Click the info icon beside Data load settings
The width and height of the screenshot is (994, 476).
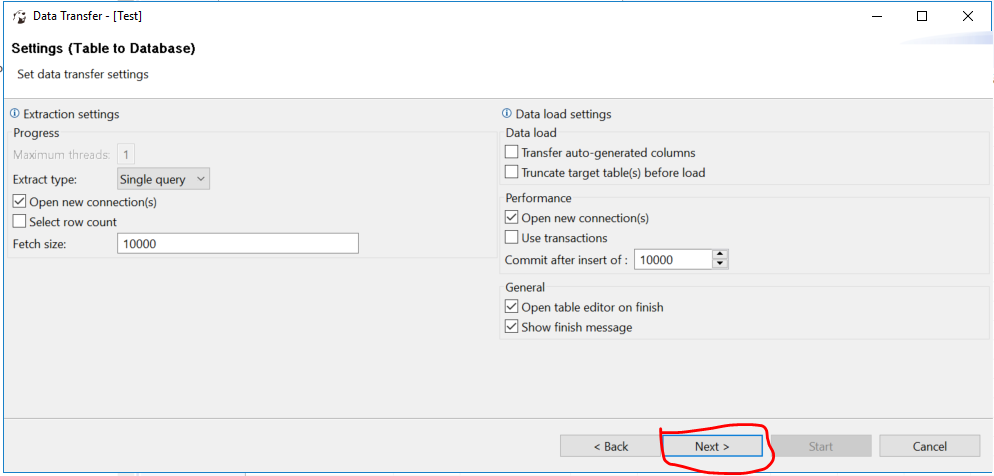click(507, 114)
